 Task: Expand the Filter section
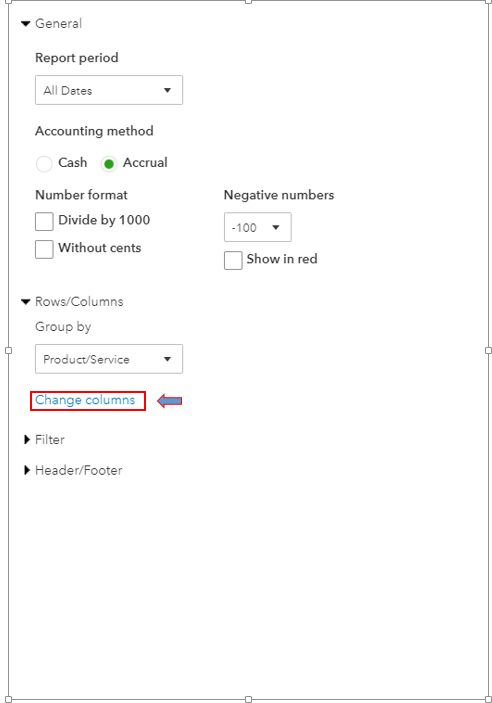(27, 439)
